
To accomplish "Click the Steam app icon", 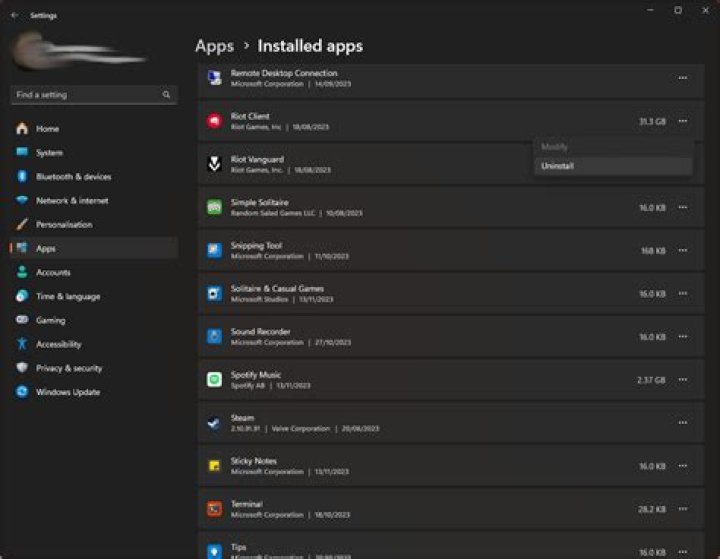I will pos(214,423).
